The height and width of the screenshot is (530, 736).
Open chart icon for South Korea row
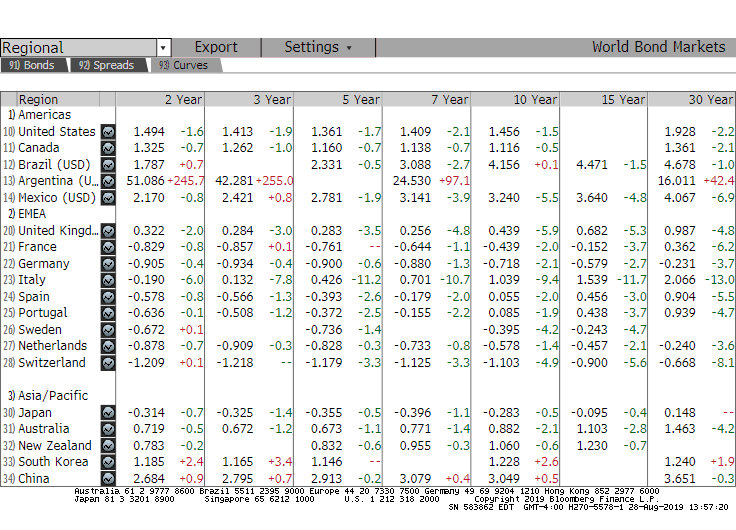[108, 462]
